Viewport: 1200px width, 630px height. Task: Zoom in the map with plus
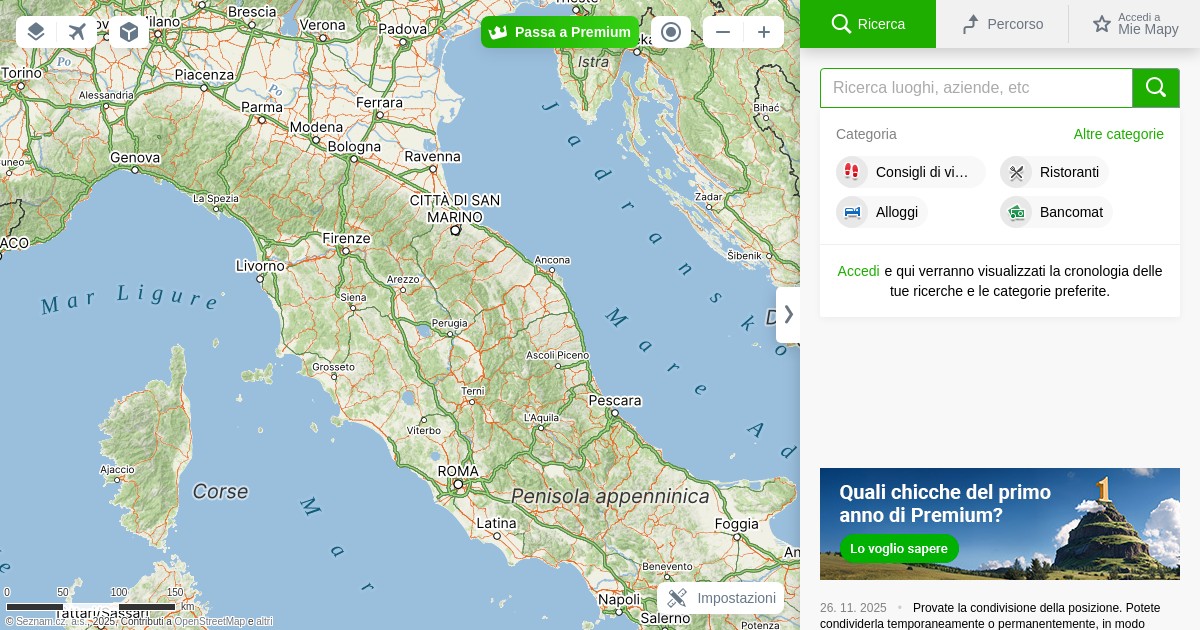(x=764, y=32)
